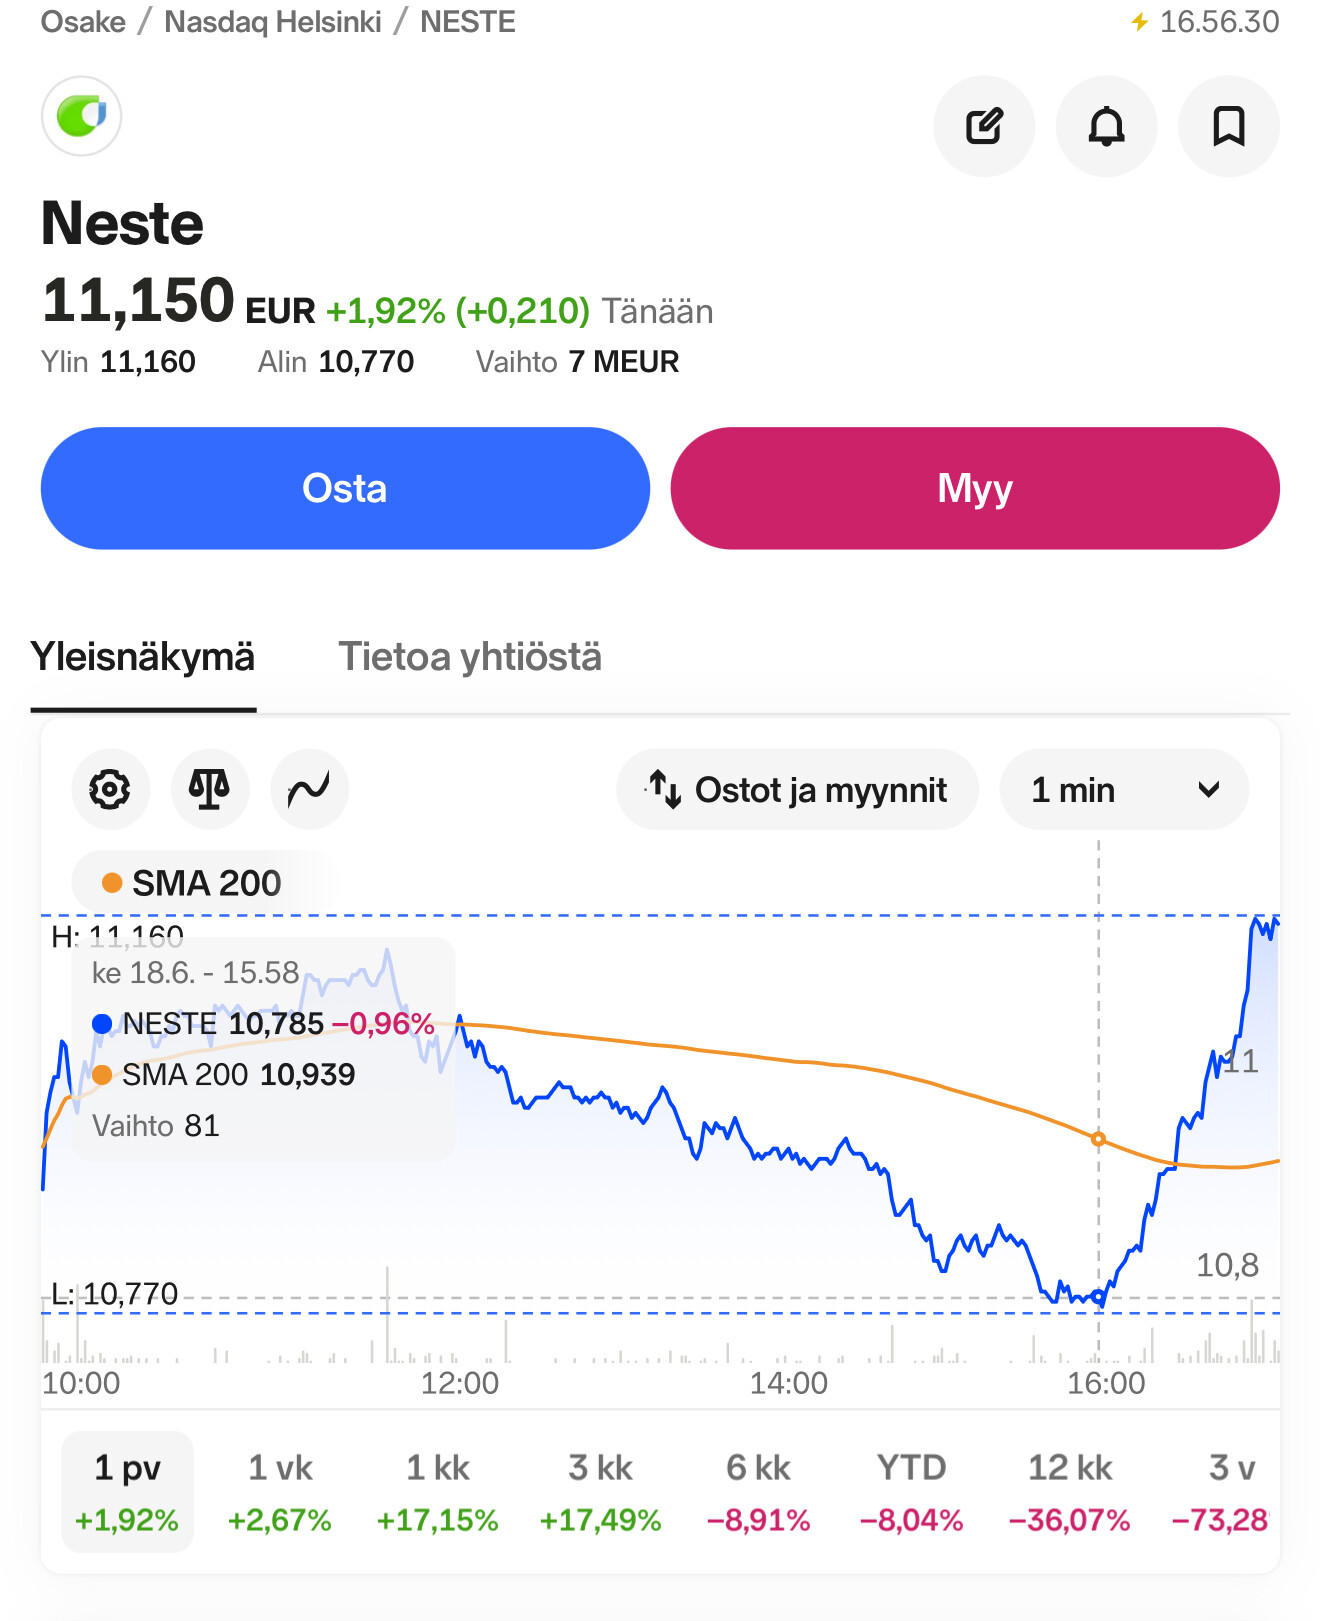Follow the Nasdaq Helsinki breadcrumb link
The width and height of the screenshot is (1320, 1621).
(x=273, y=22)
